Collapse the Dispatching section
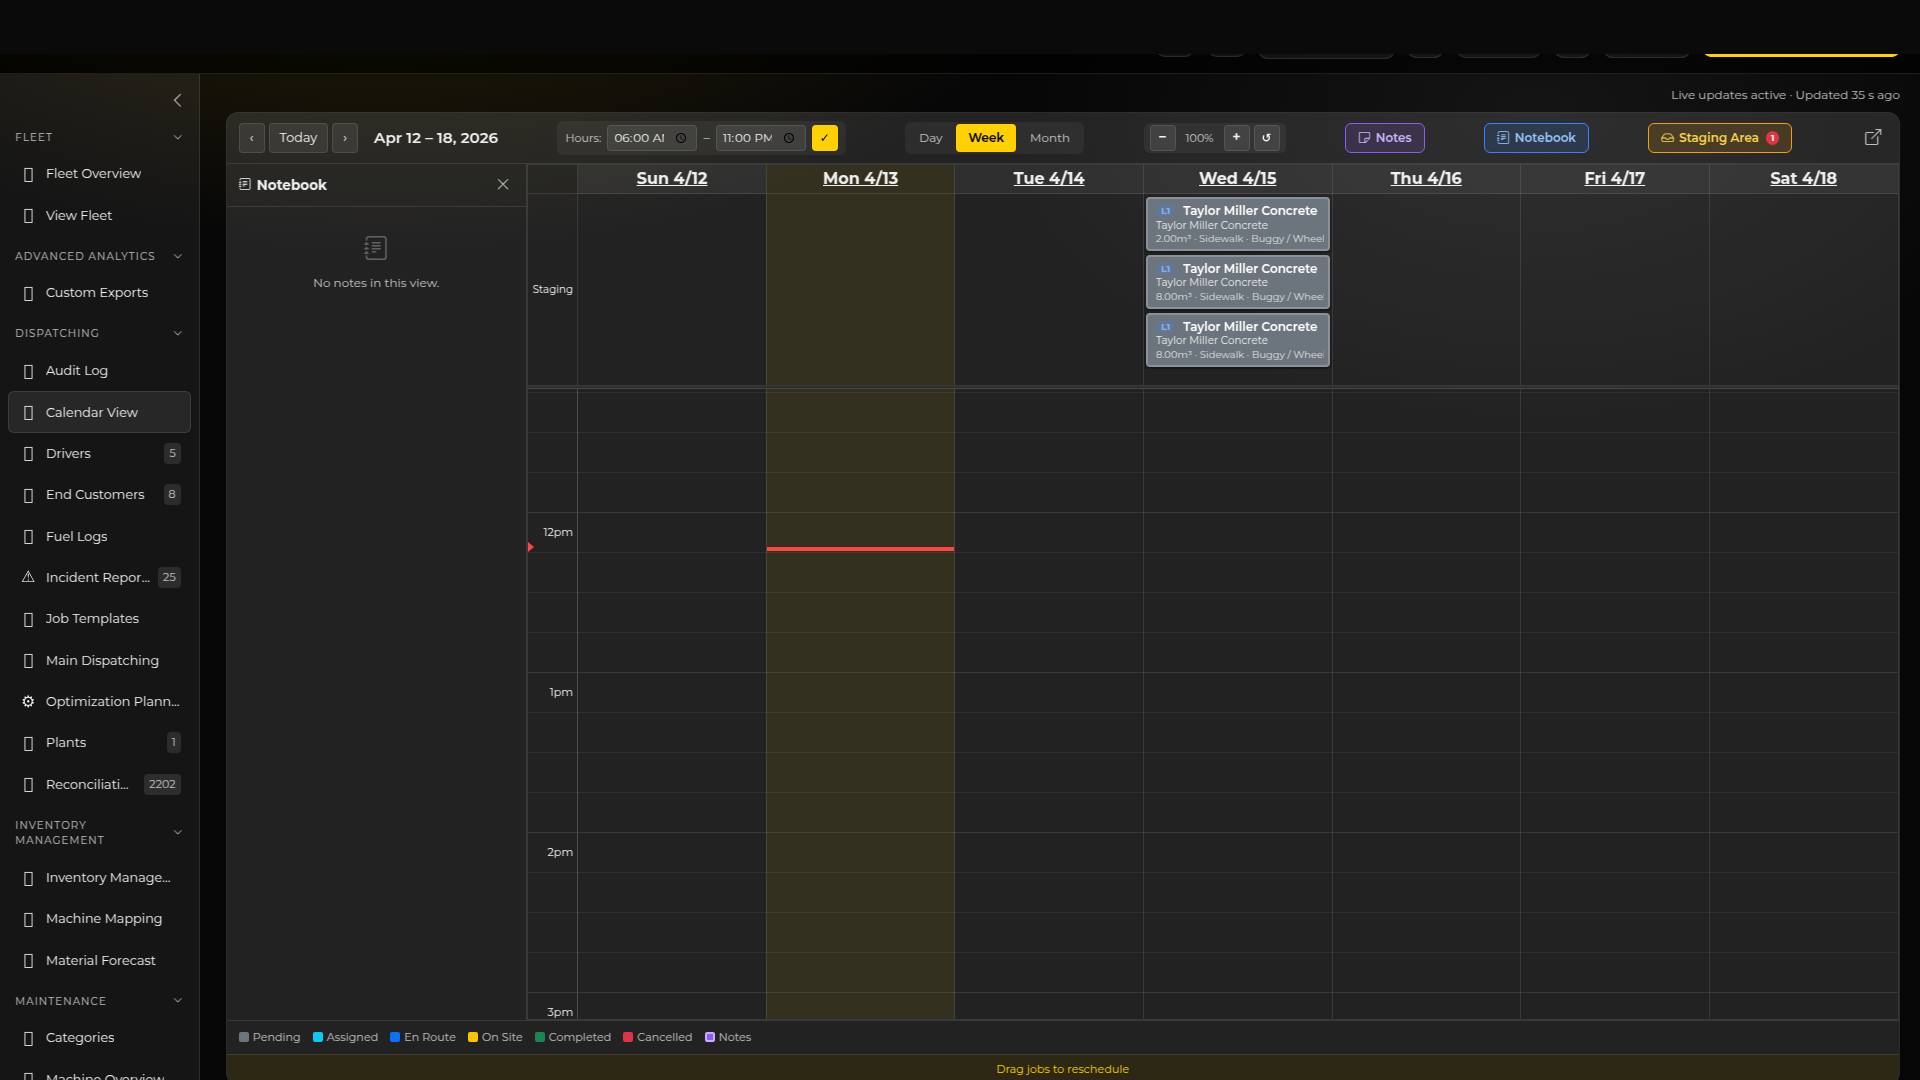This screenshot has width=1920, height=1080. point(178,333)
